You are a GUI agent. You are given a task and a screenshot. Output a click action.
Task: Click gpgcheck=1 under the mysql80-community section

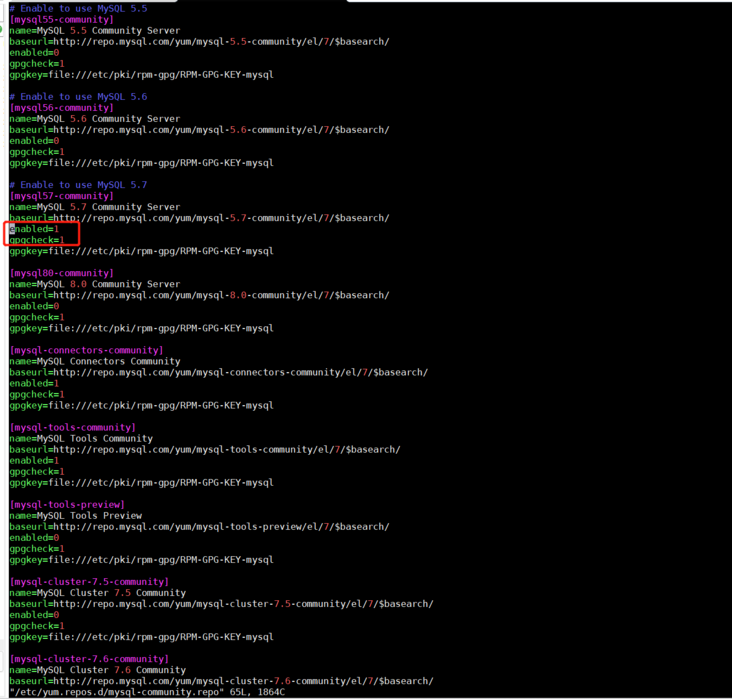[x=37, y=317]
